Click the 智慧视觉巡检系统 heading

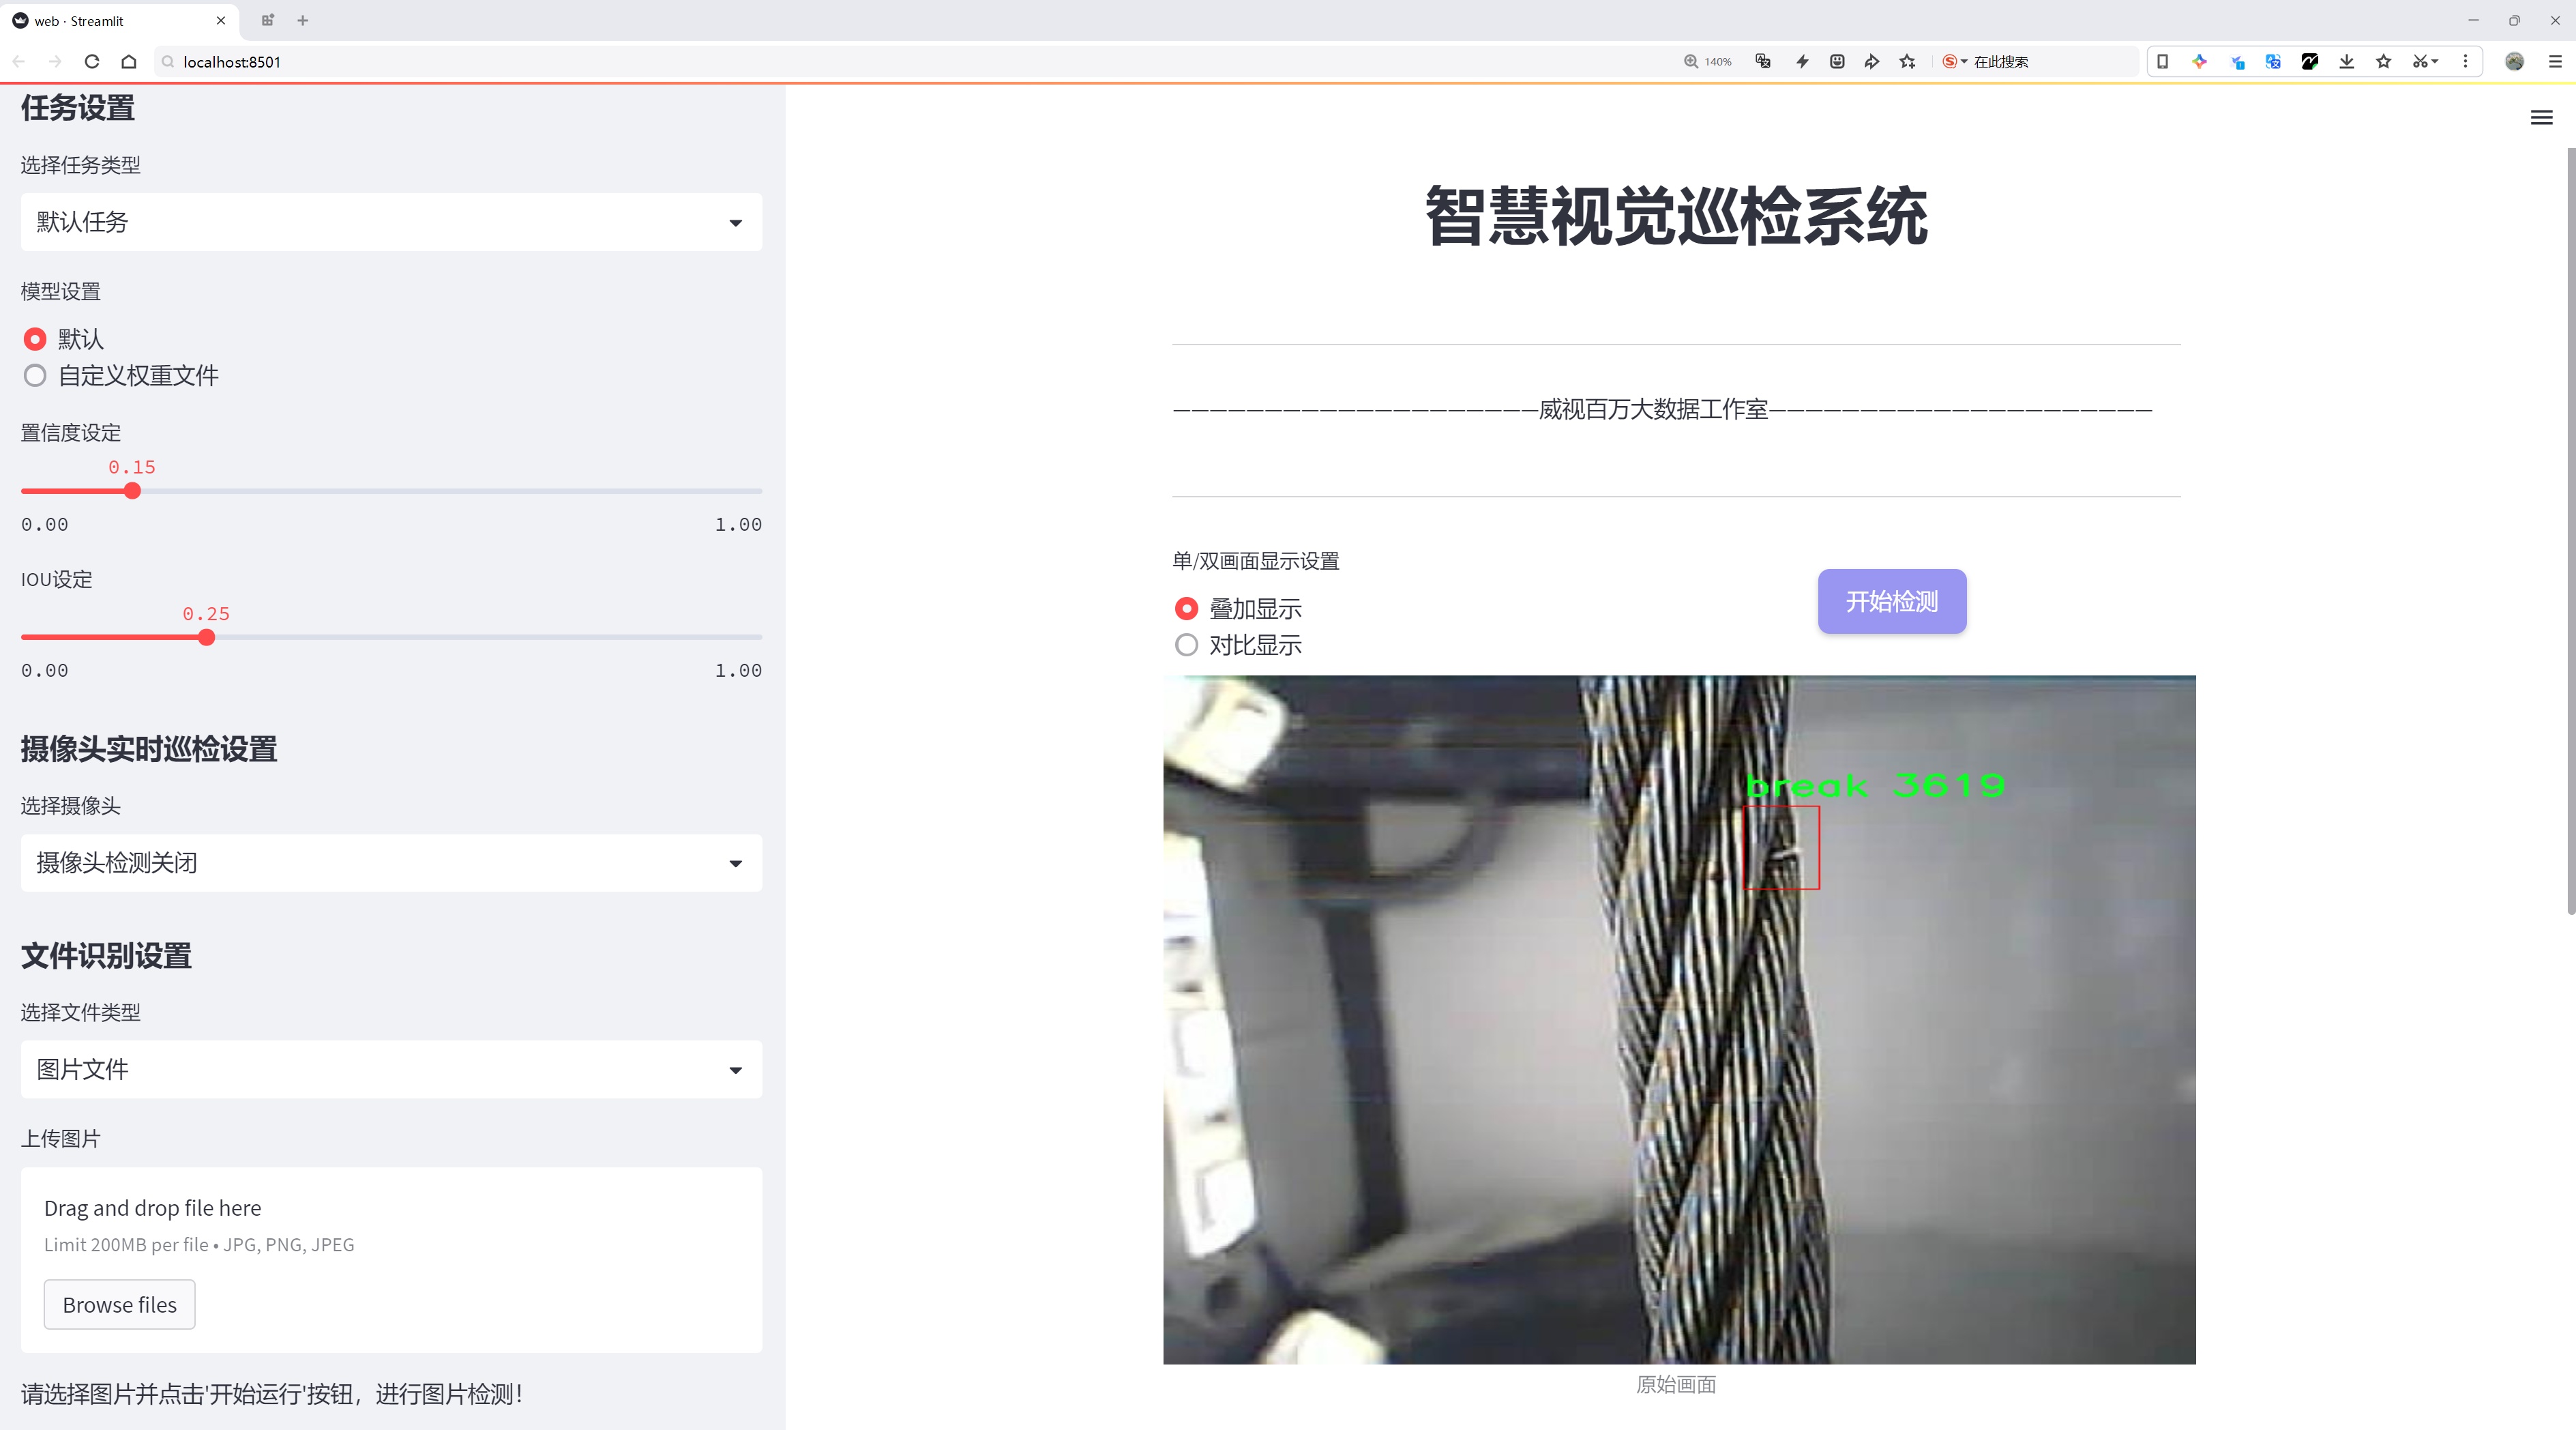click(1676, 216)
